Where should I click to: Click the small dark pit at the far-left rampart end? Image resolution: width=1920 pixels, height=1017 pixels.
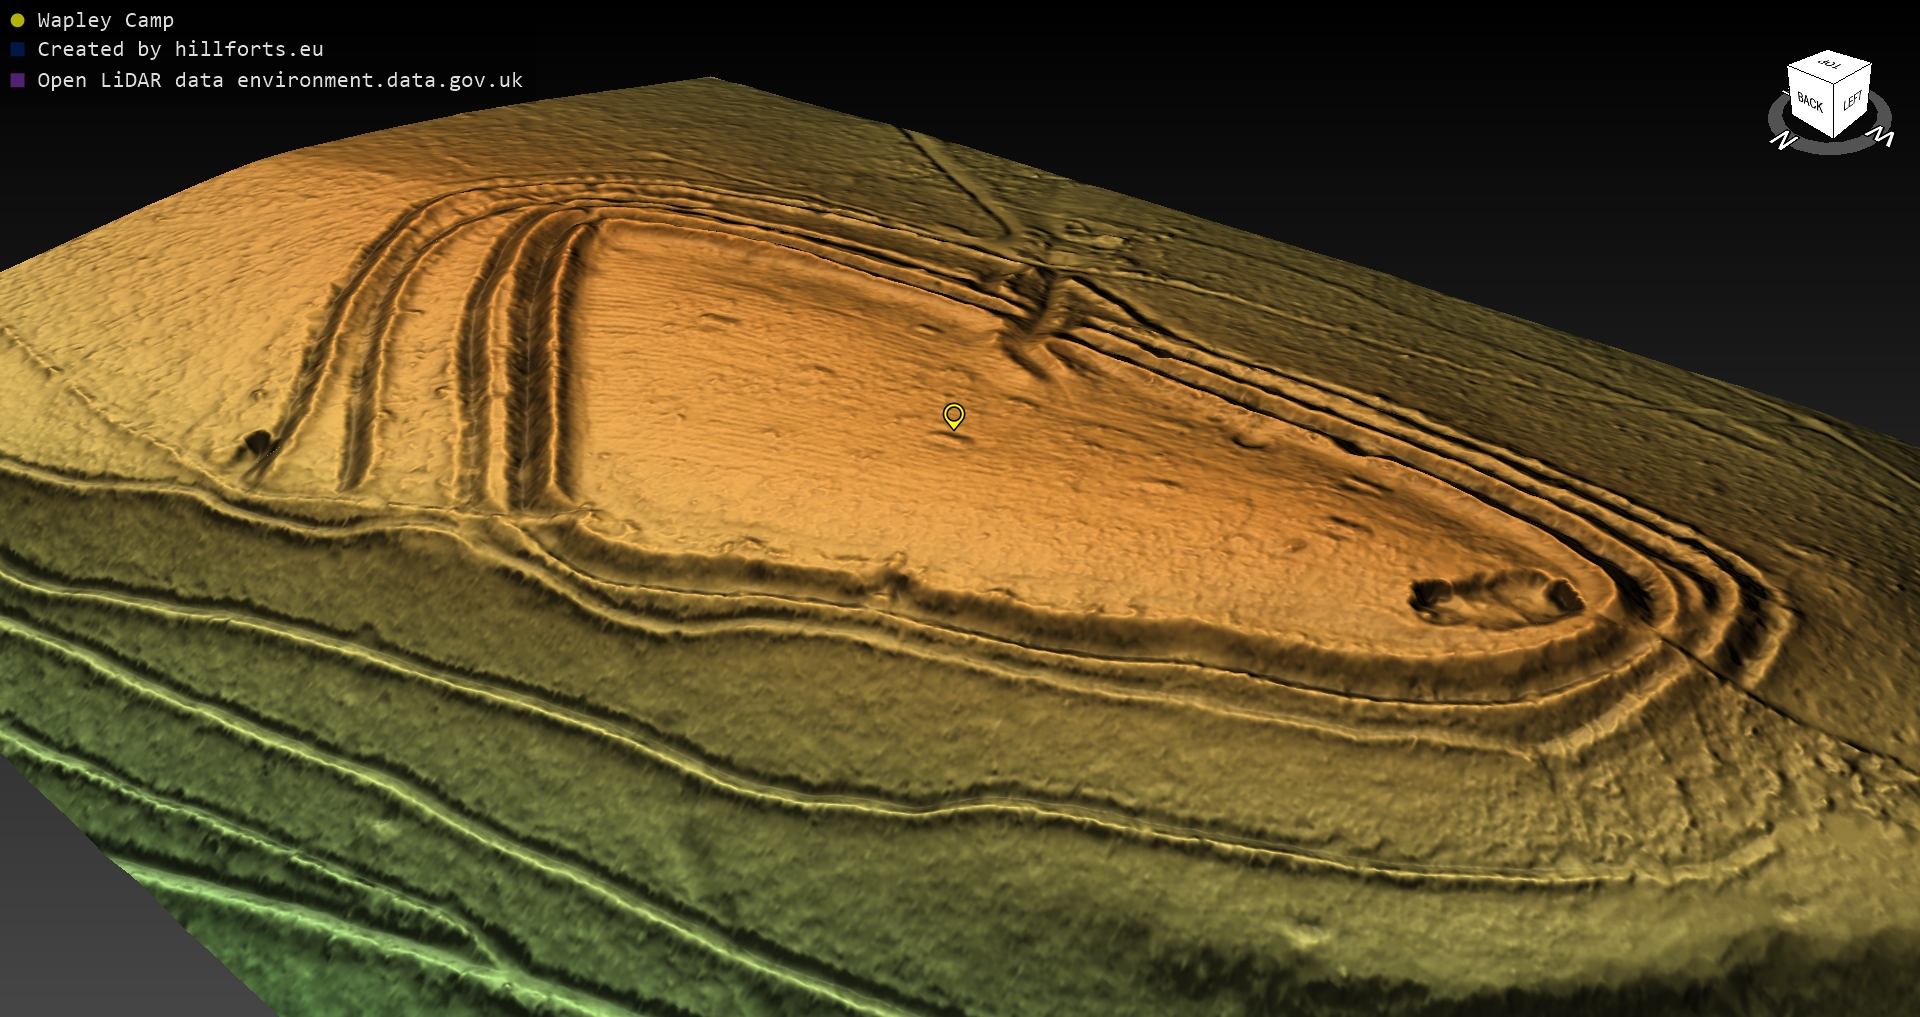[258, 441]
